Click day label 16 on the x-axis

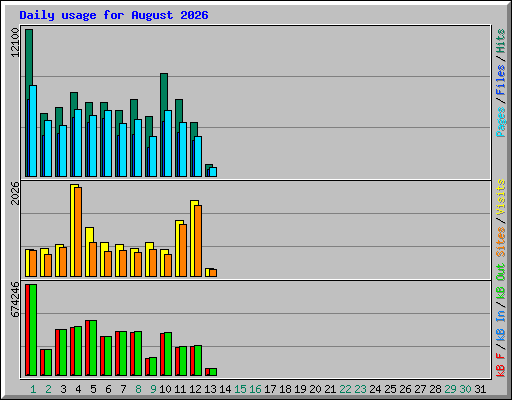pyautogui.click(x=255, y=389)
